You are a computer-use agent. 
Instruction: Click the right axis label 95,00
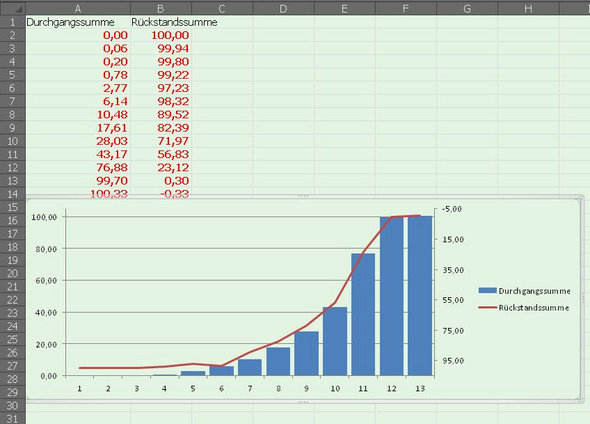[x=453, y=361]
